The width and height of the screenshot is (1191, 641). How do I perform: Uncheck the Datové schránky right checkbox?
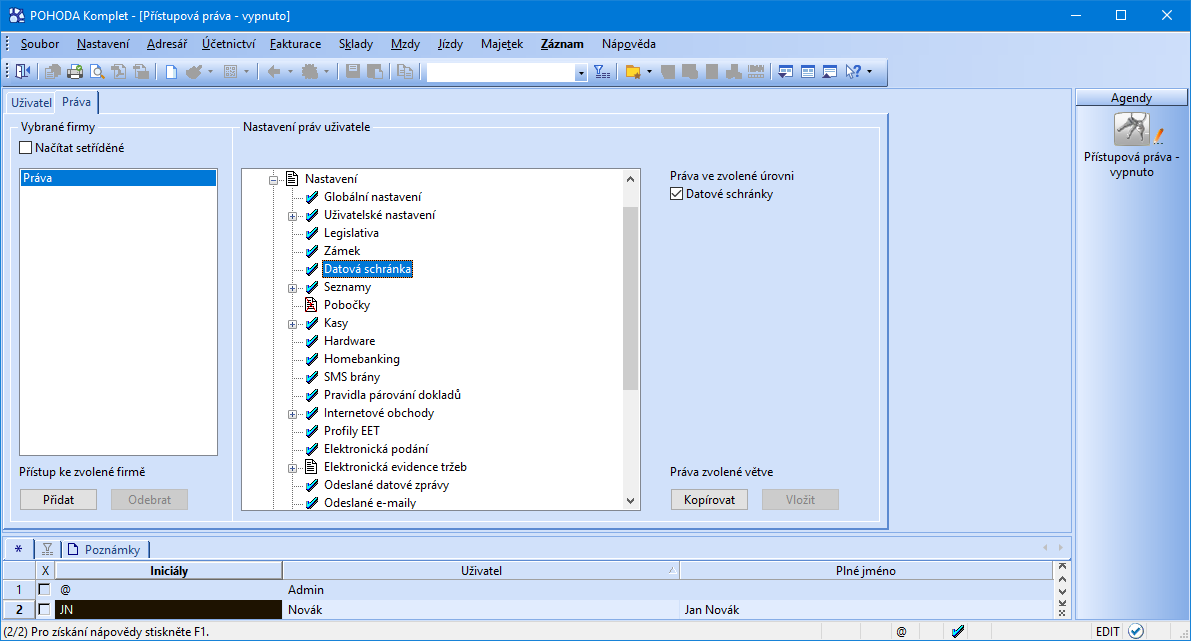coord(677,194)
